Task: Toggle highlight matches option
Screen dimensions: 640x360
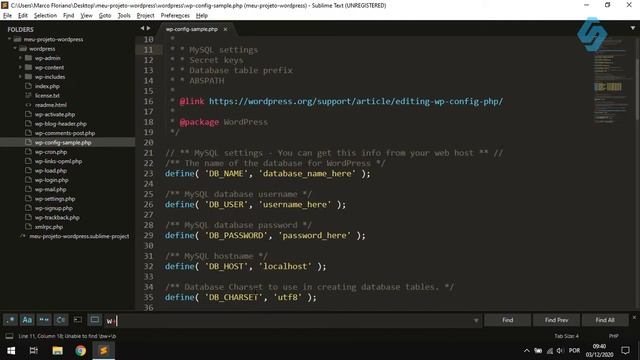Action: point(95,320)
